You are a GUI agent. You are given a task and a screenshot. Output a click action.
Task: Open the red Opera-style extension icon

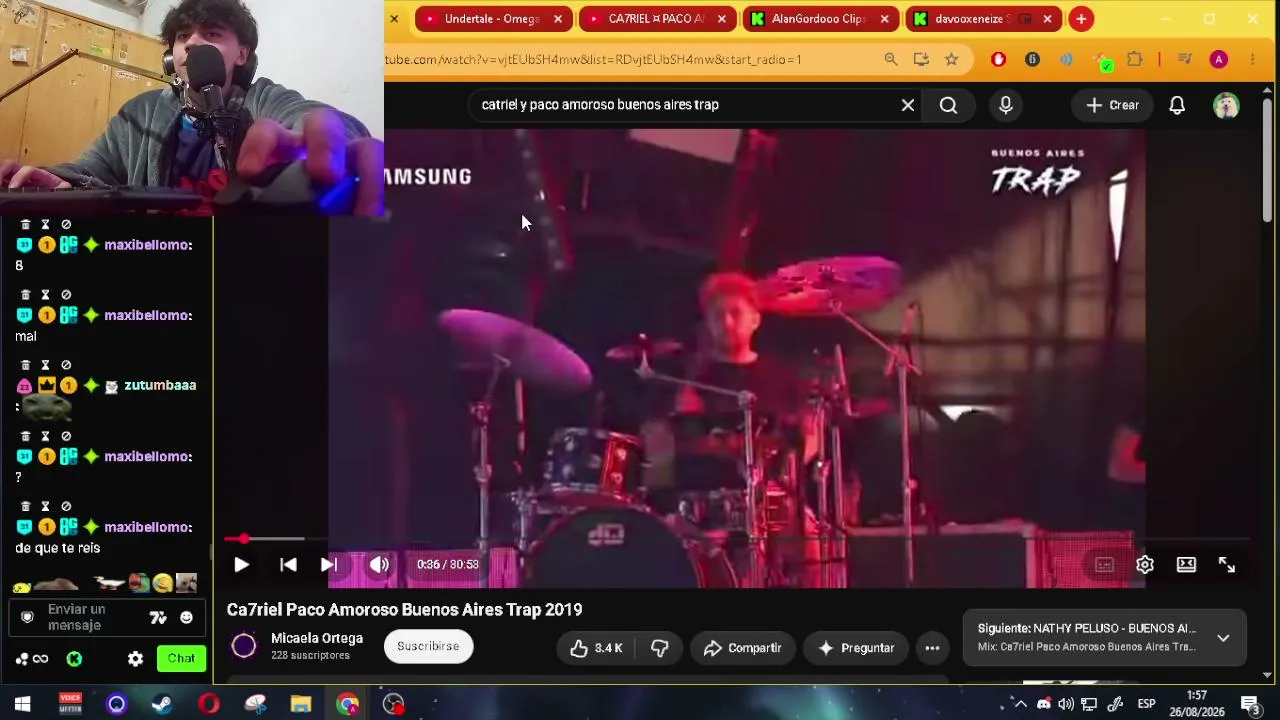pyautogui.click(x=998, y=60)
